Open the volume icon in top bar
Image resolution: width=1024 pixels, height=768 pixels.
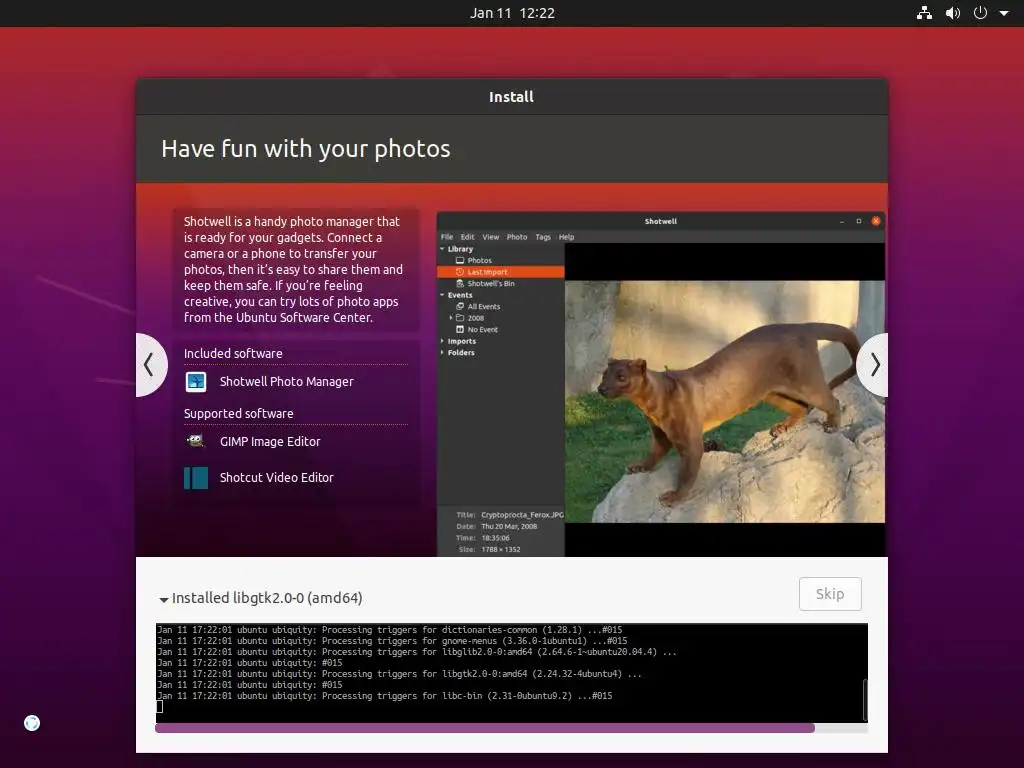click(x=953, y=13)
